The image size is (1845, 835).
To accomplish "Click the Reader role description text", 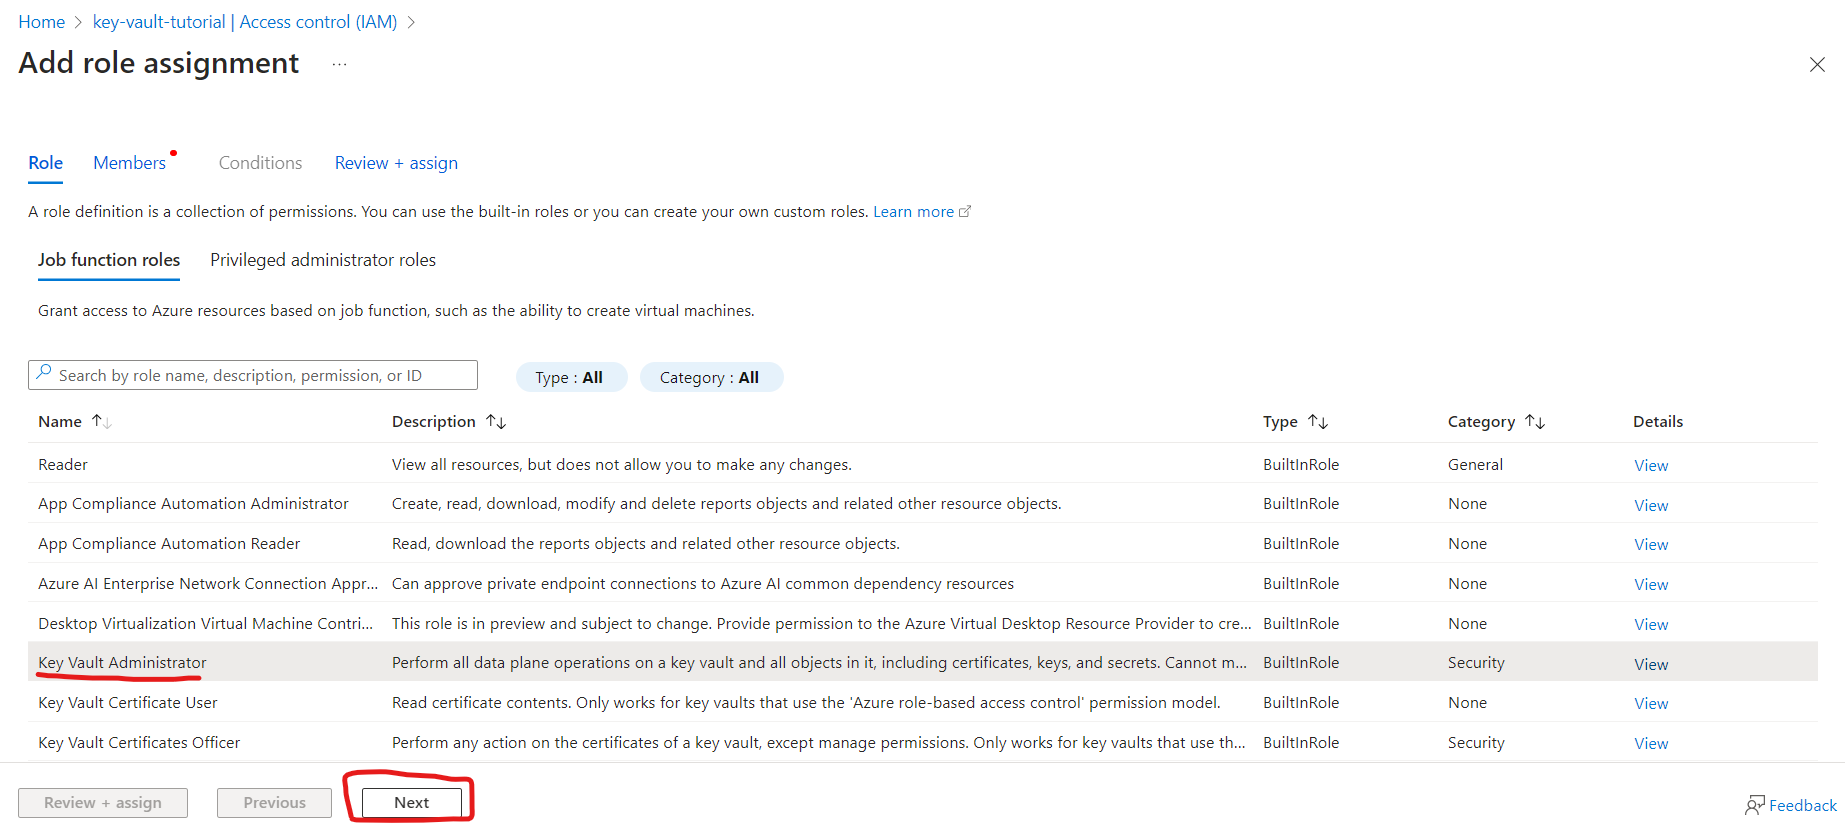I will click(x=622, y=464).
